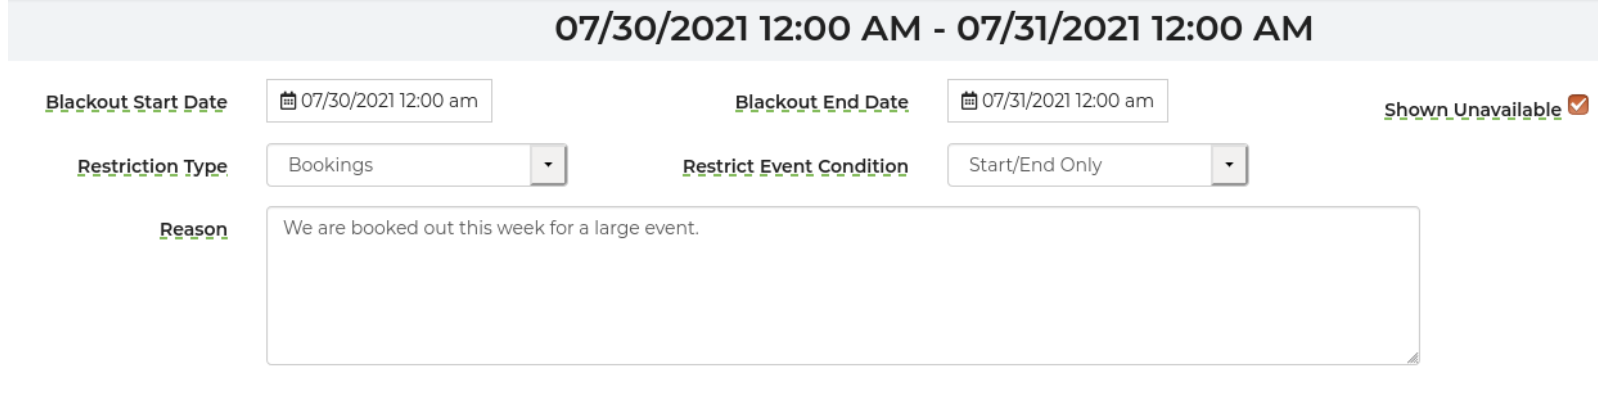Click the Blackout End Date label
The height and width of the screenshot is (394, 1598).
(821, 102)
